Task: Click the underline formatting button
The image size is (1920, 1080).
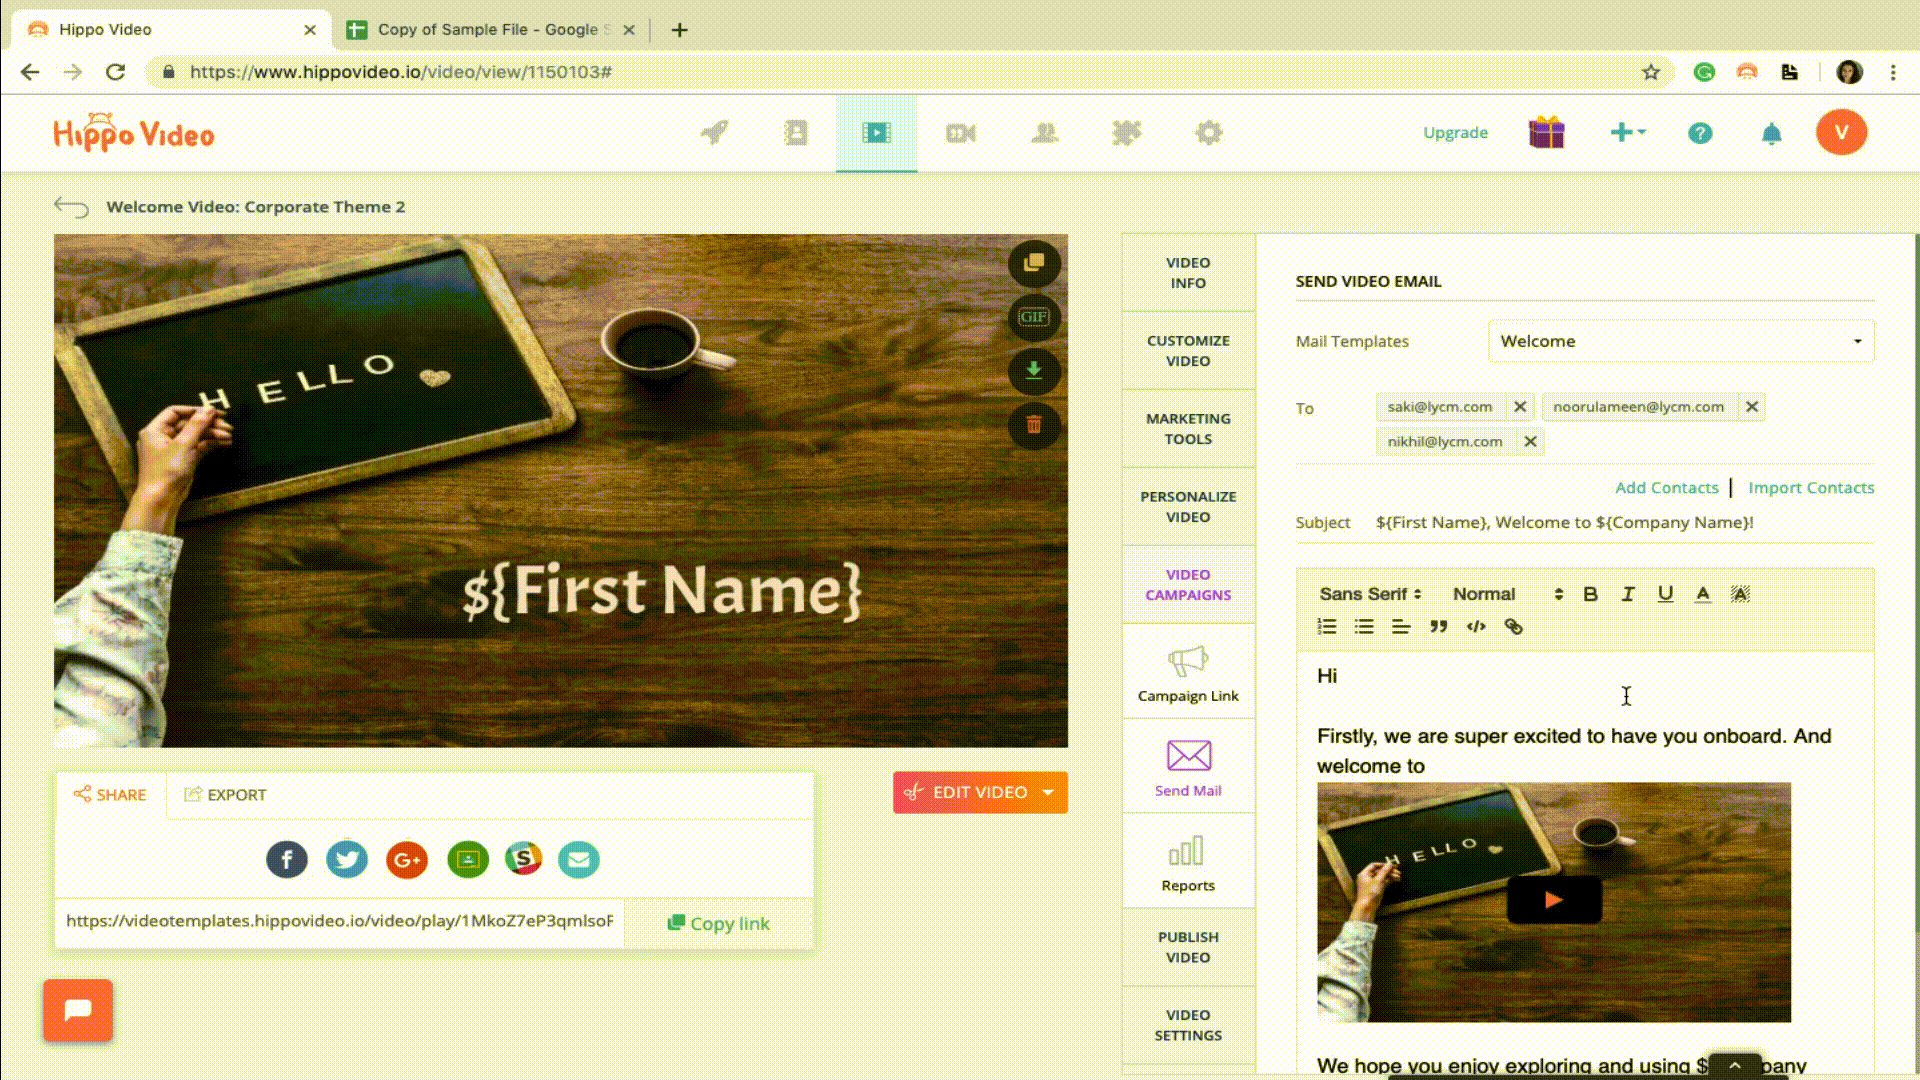Action: pyautogui.click(x=1665, y=593)
